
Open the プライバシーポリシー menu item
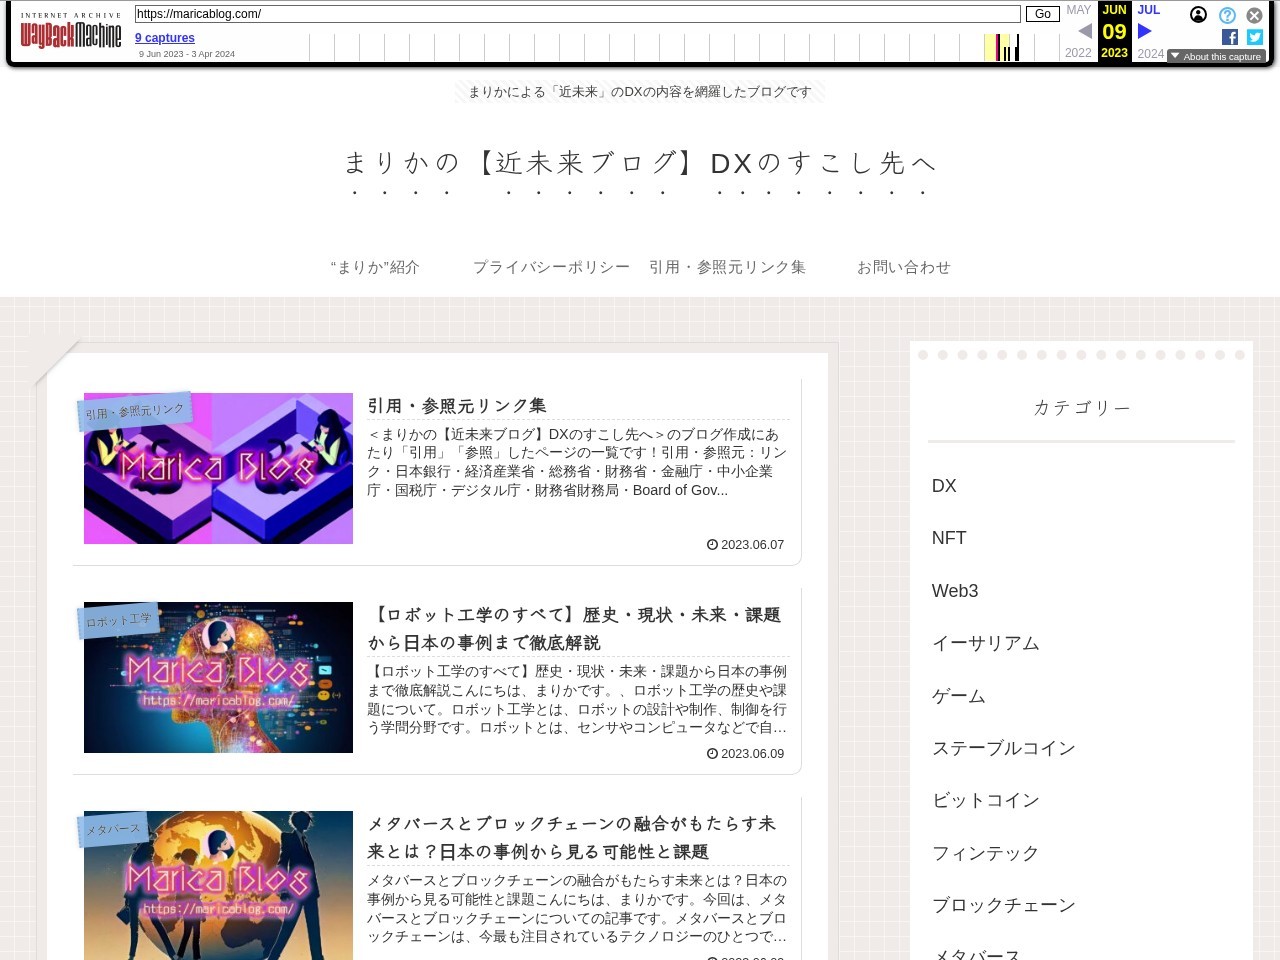(x=551, y=267)
